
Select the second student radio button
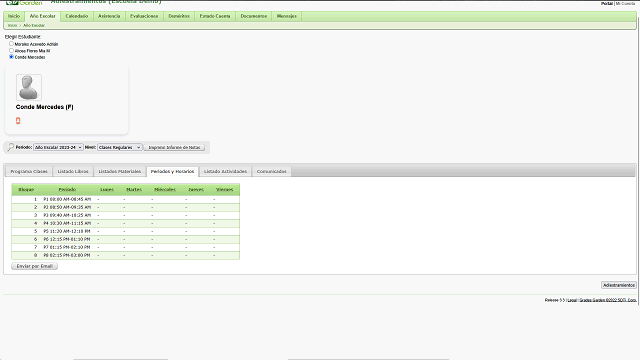point(11,51)
